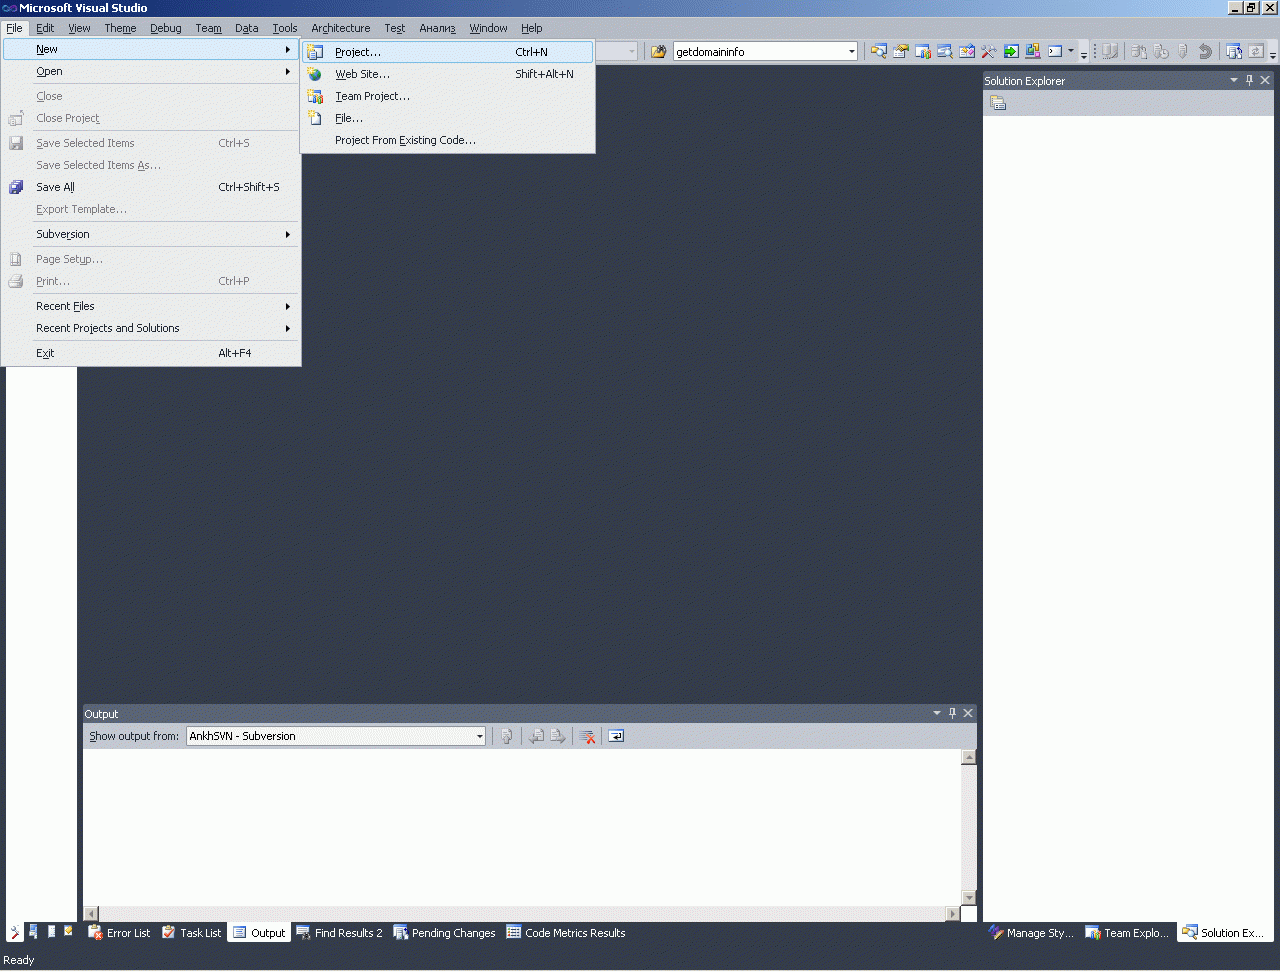This screenshot has width=1280, height=972.
Task: Click the Clear All icon in Output
Action: coord(587,736)
